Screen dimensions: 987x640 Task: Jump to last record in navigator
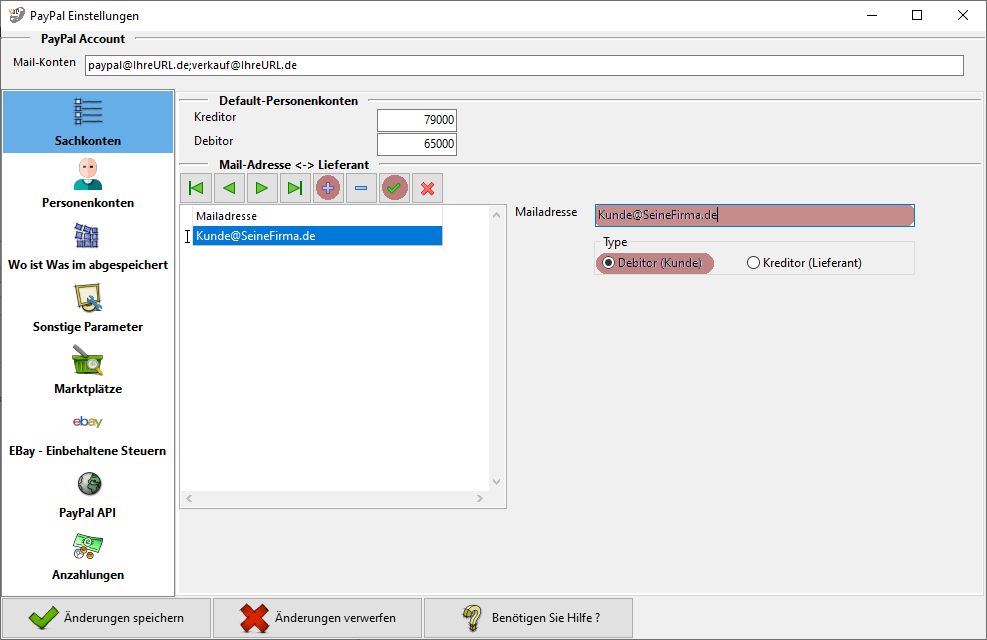(295, 188)
